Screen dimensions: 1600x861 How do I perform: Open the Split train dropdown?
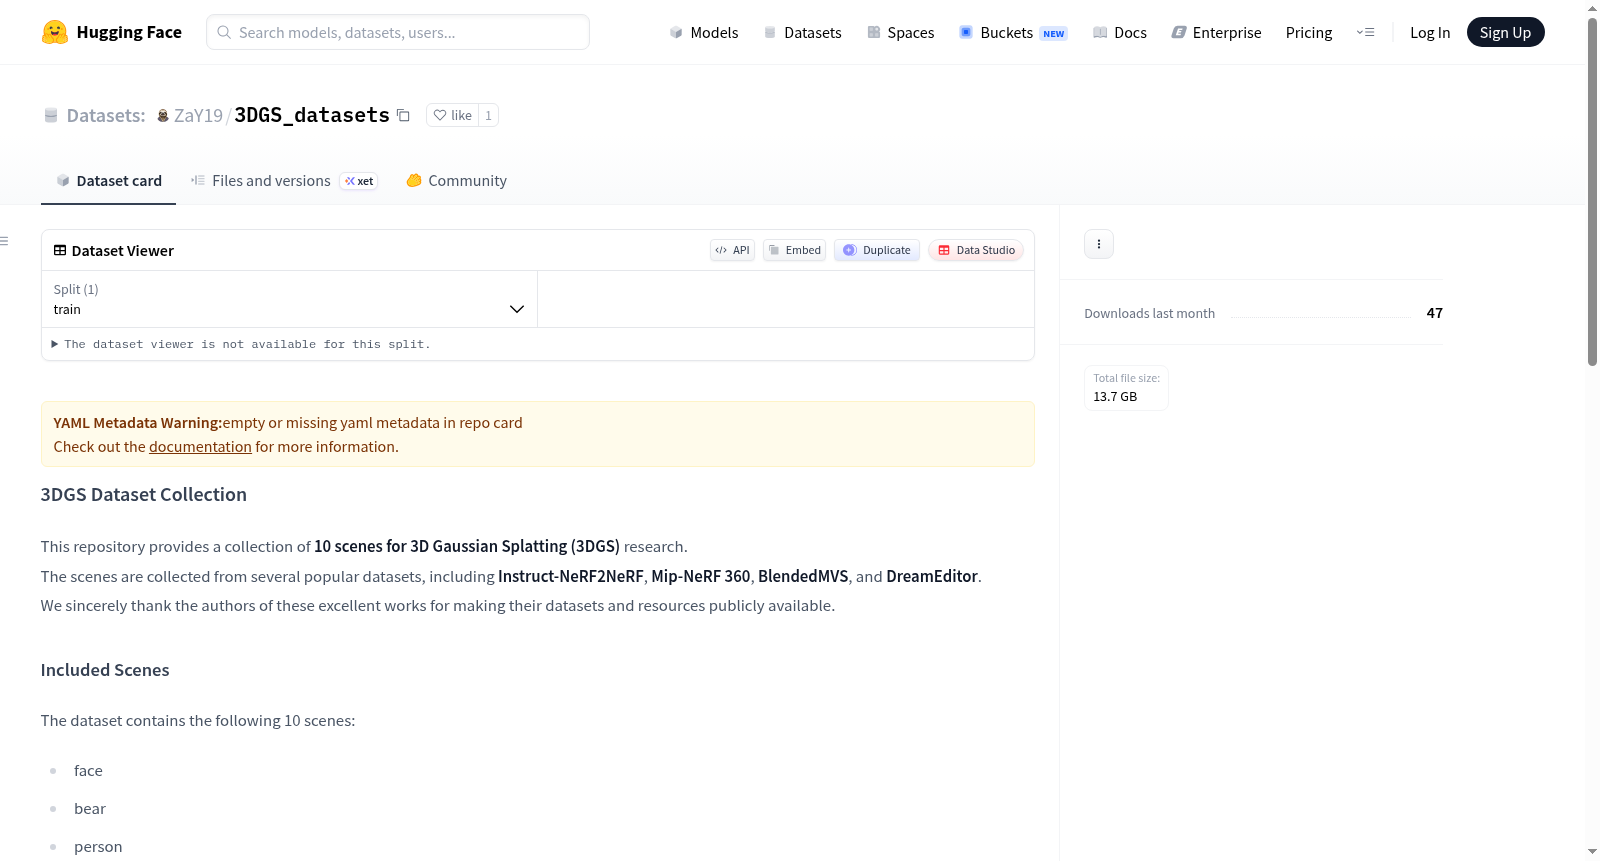pyautogui.click(x=289, y=299)
